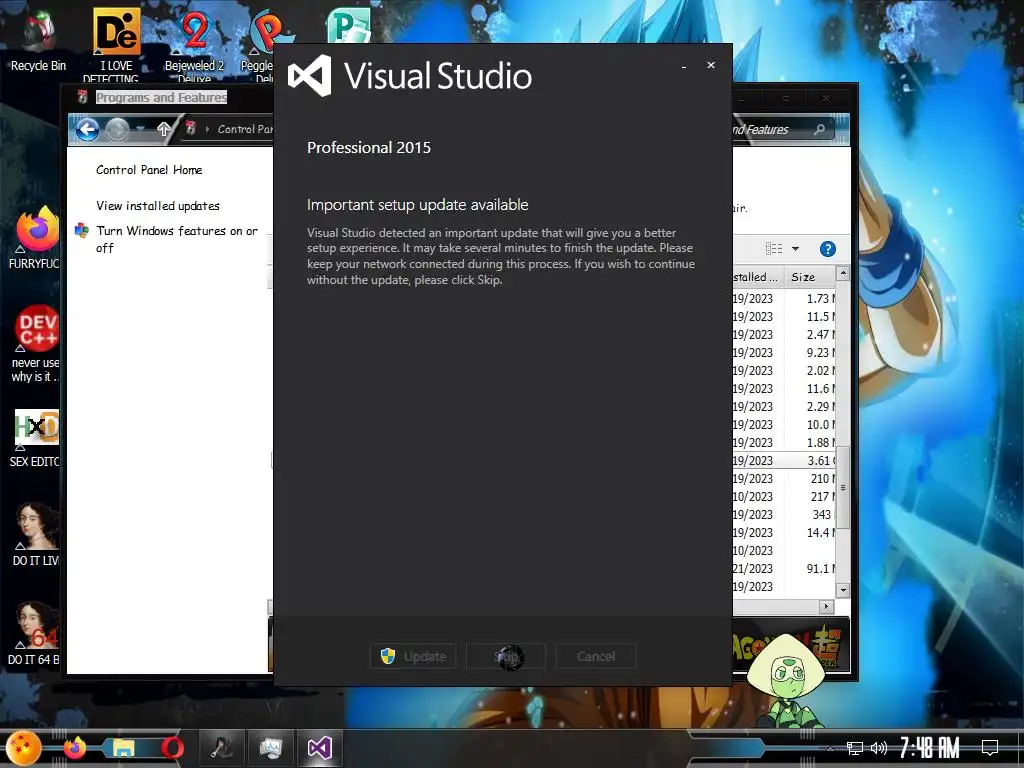Open Turn Windows features on or off link

coord(176,239)
